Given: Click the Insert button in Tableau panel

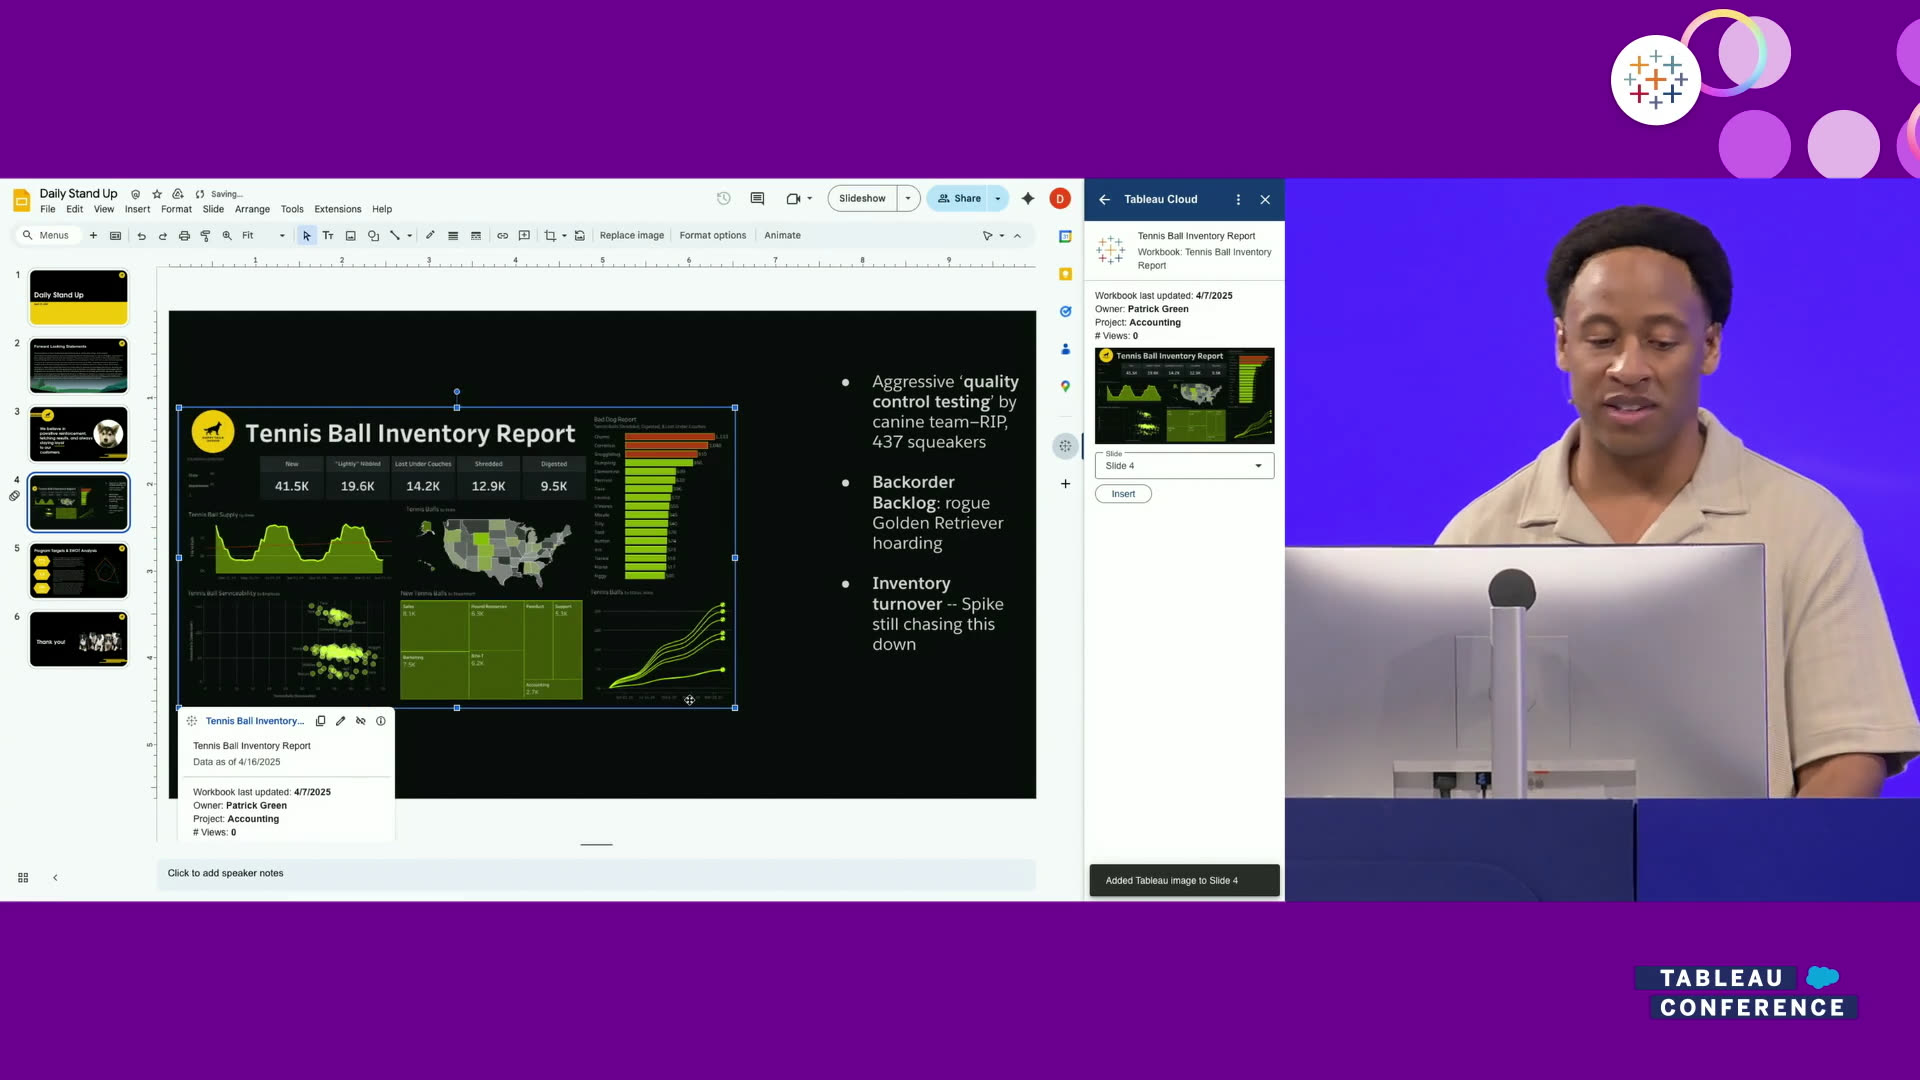Looking at the screenshot, I should (x=1123, y=494).
